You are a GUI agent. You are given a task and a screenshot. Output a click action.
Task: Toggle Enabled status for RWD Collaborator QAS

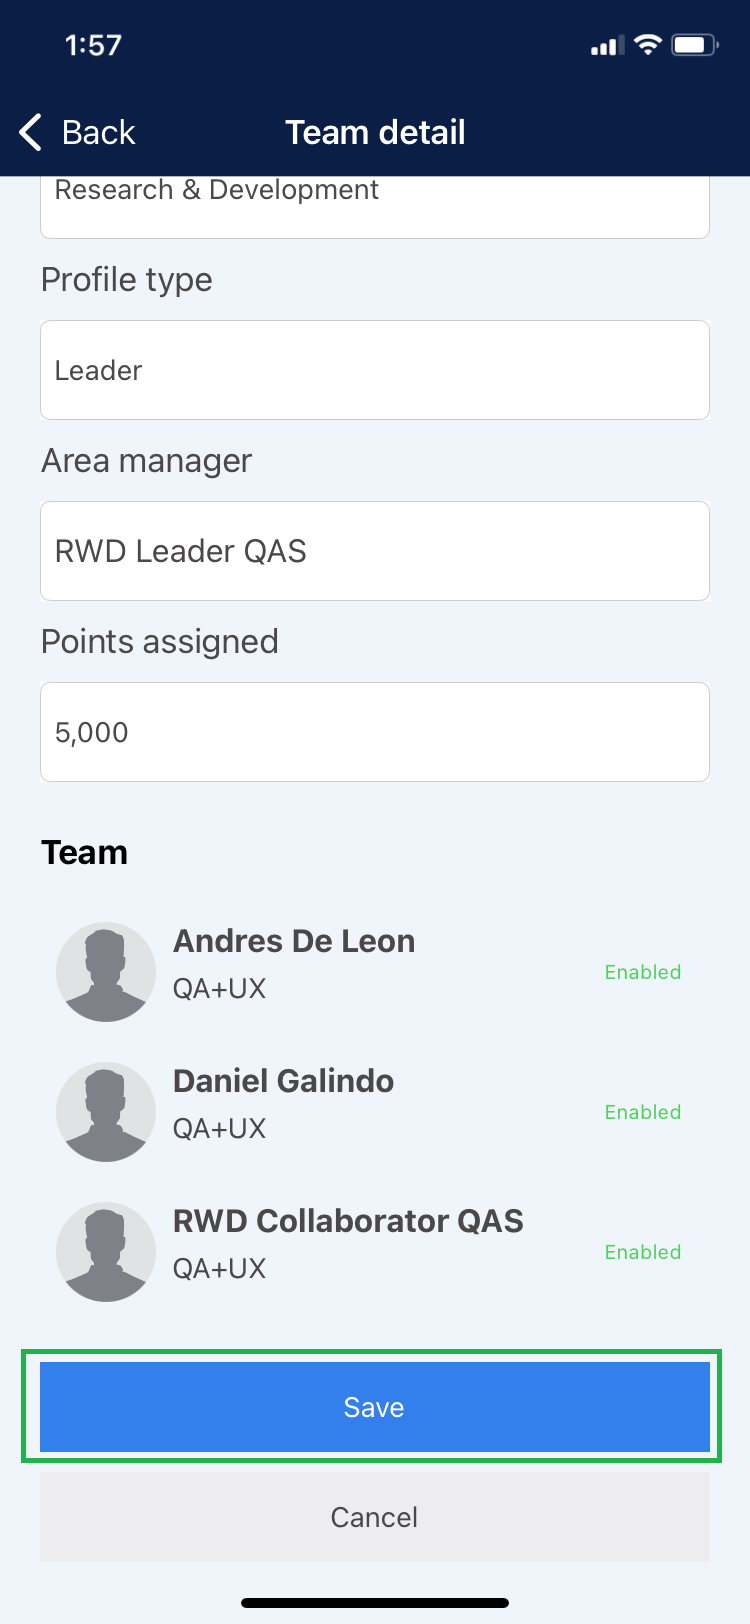tap(643, 1252)
